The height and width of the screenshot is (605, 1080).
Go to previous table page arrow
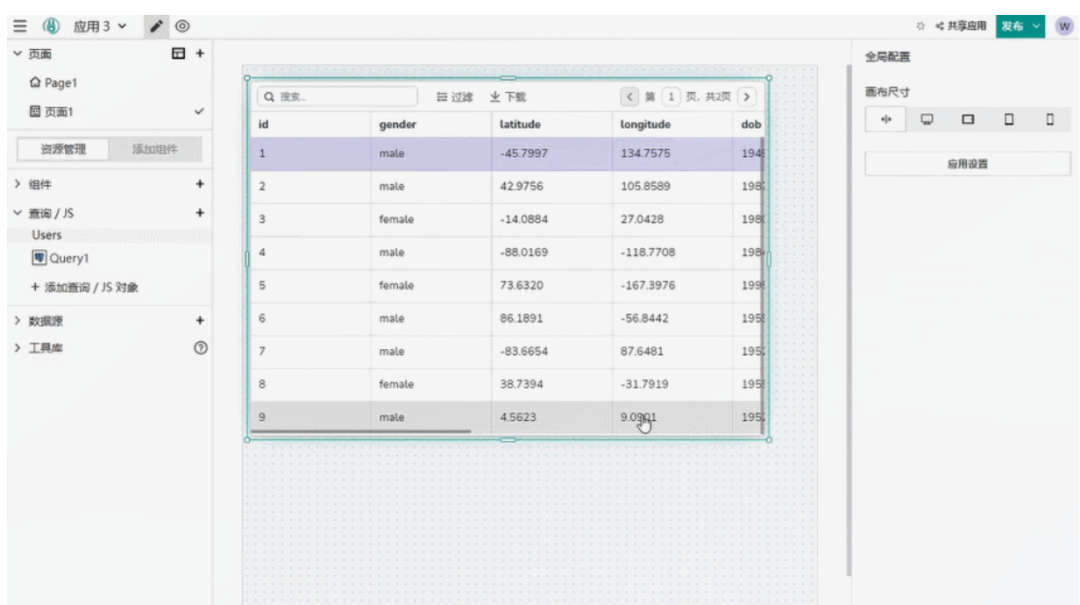(629, 97)
